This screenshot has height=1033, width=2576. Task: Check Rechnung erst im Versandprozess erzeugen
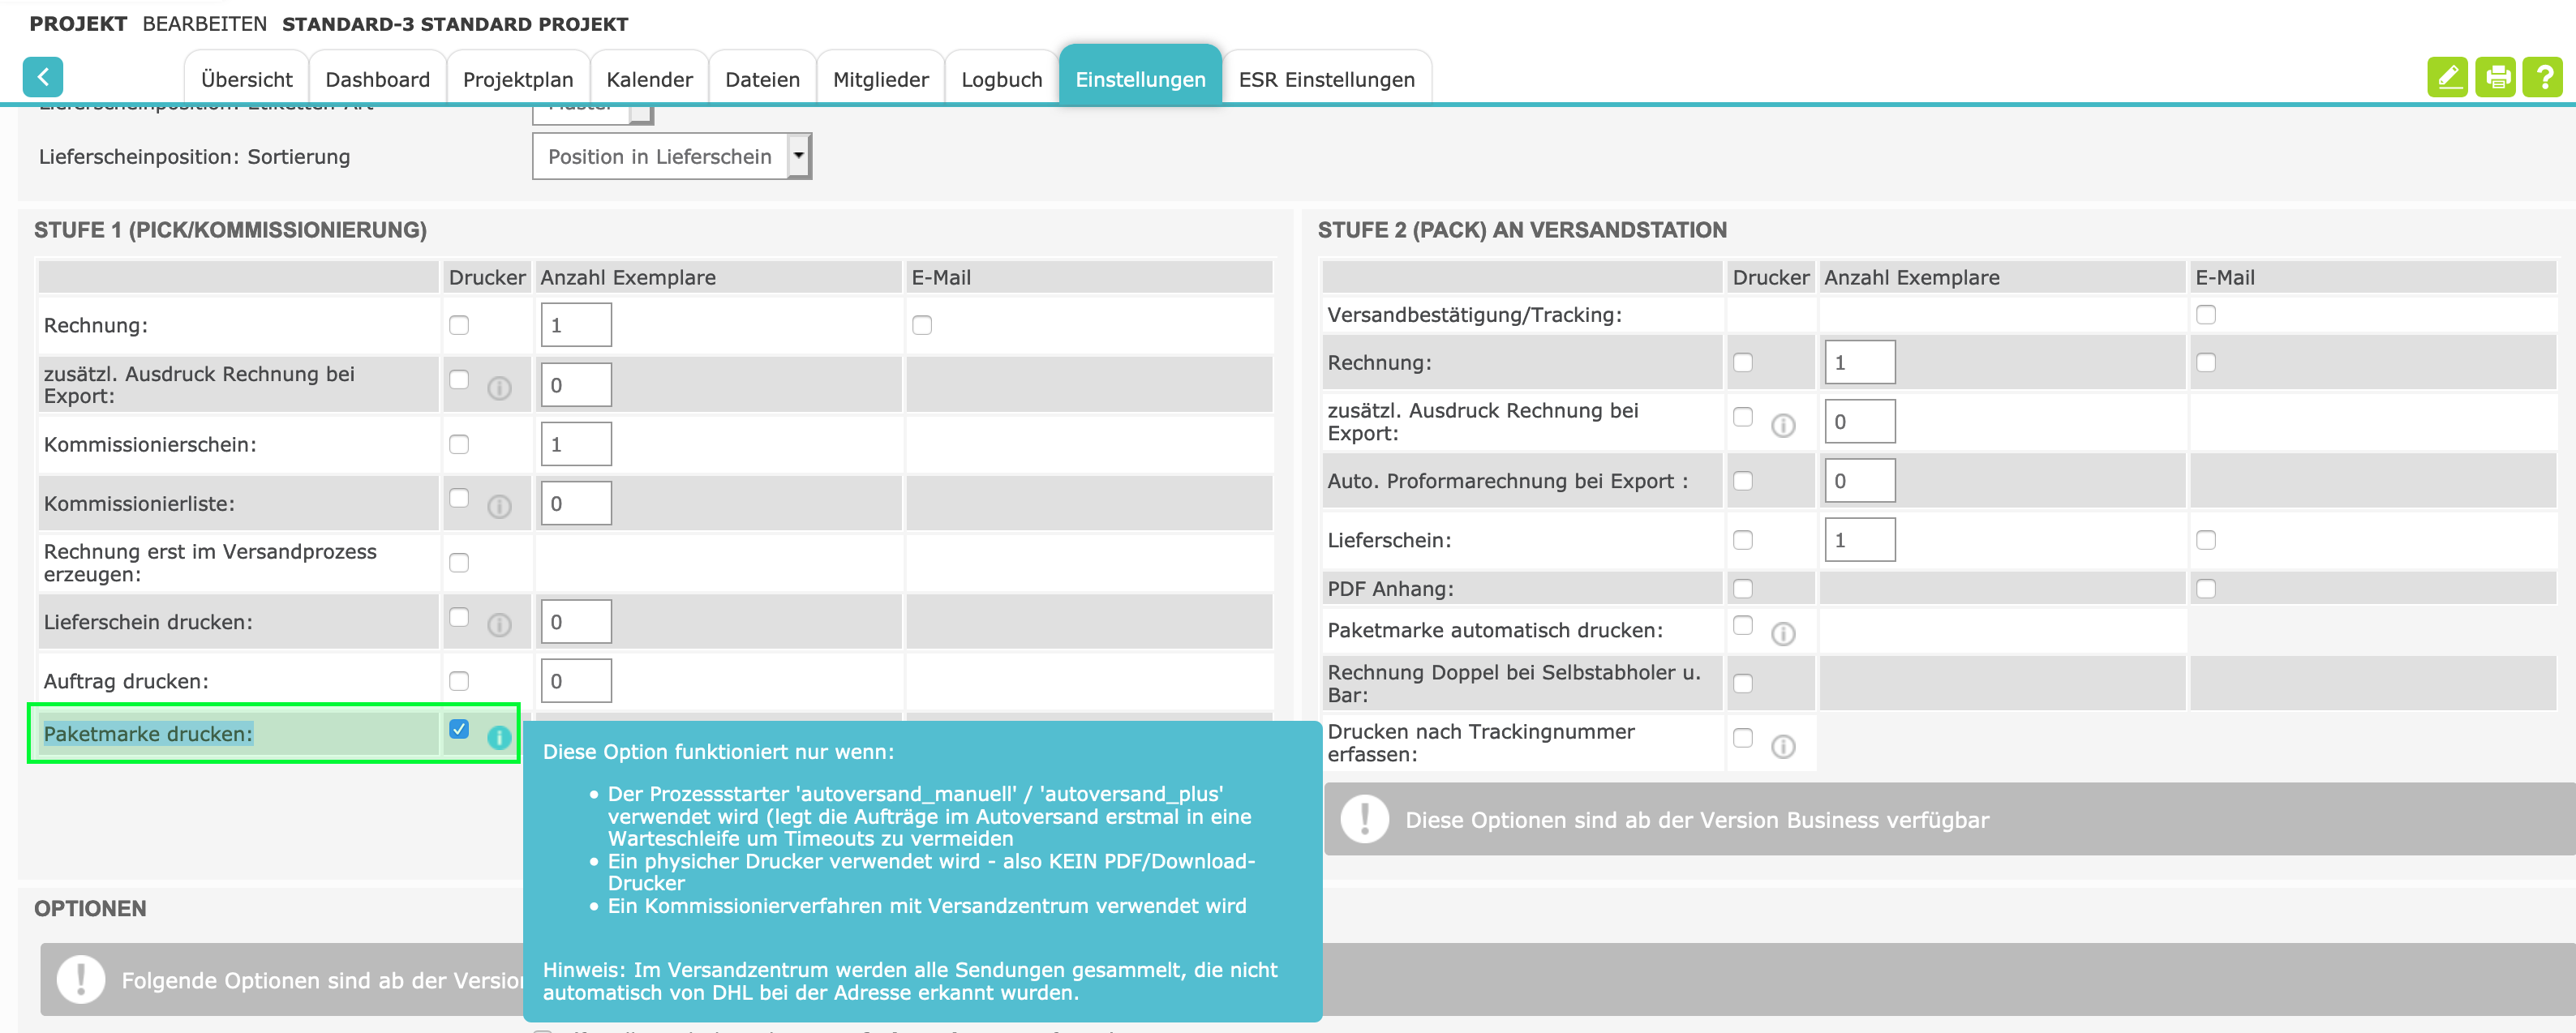pyautogui.click(x=459, y=563)
